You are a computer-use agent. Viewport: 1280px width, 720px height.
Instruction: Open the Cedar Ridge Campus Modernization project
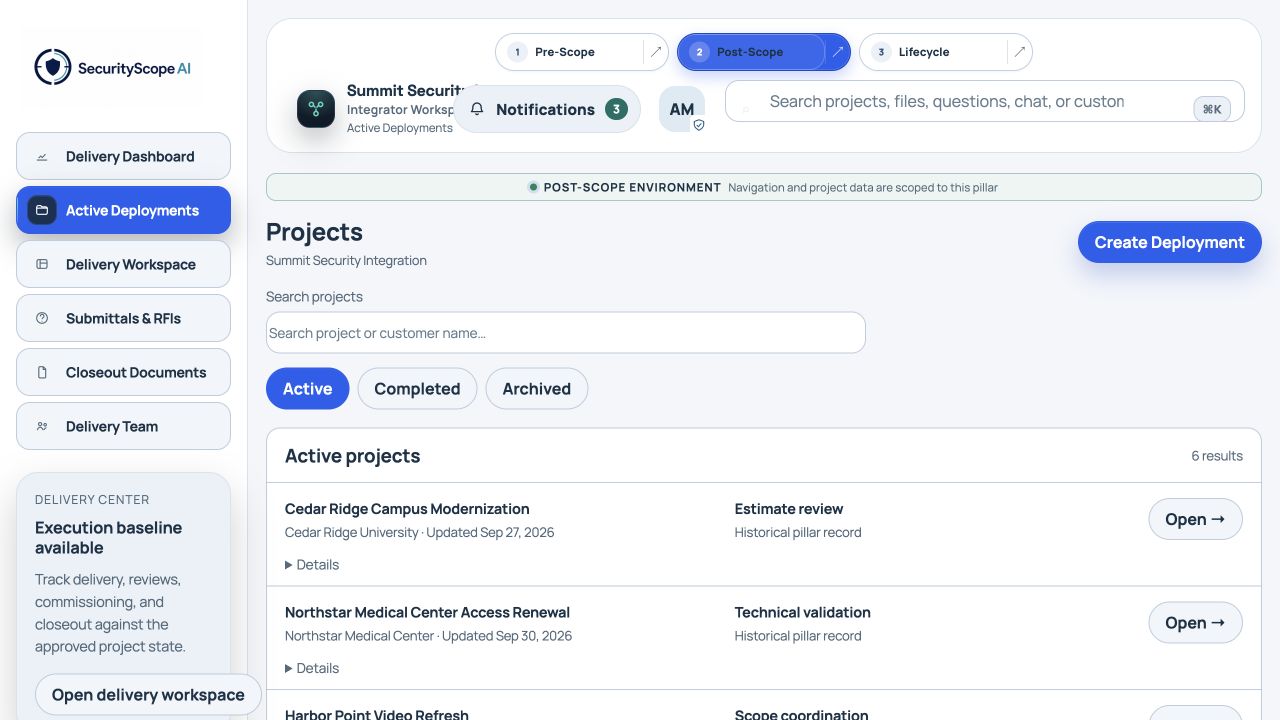point(1195,519)
